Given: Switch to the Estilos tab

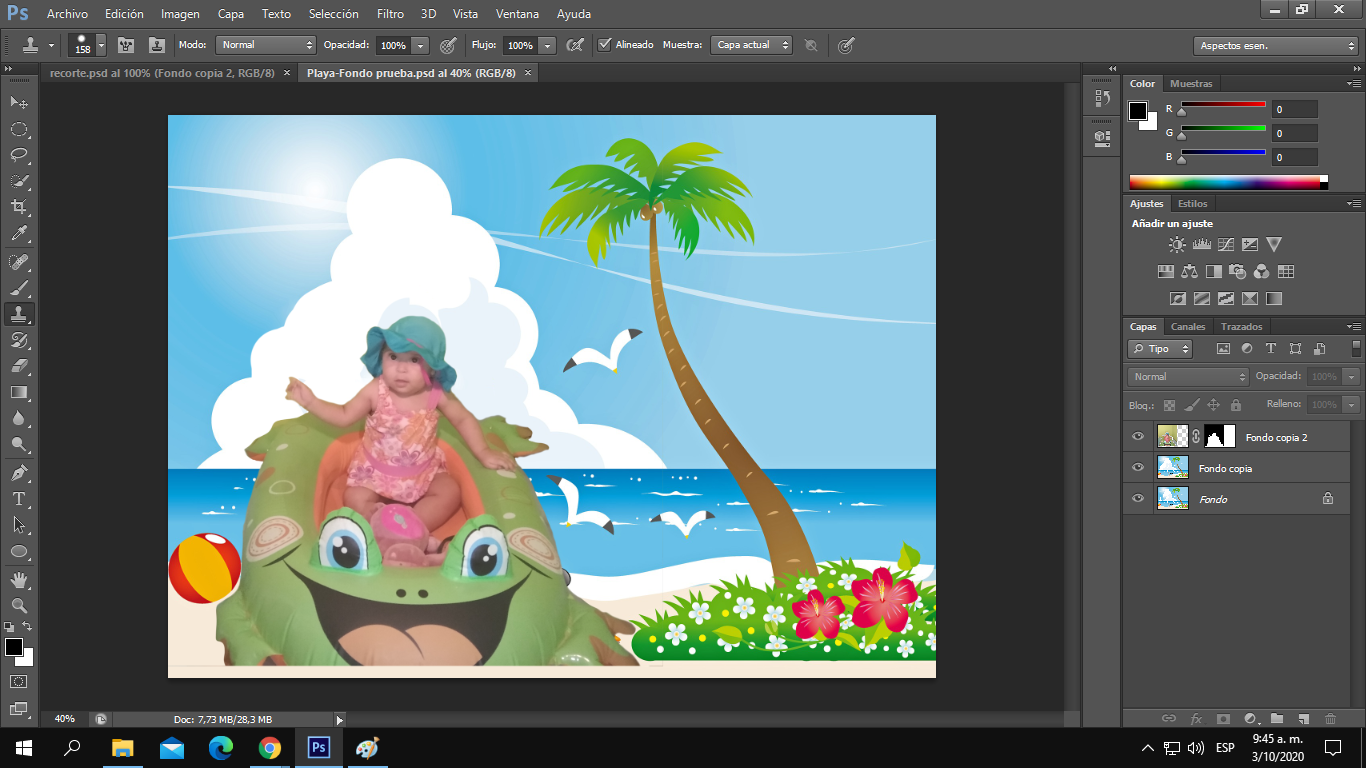Looking at the screenshot, I should [1192, 204].
